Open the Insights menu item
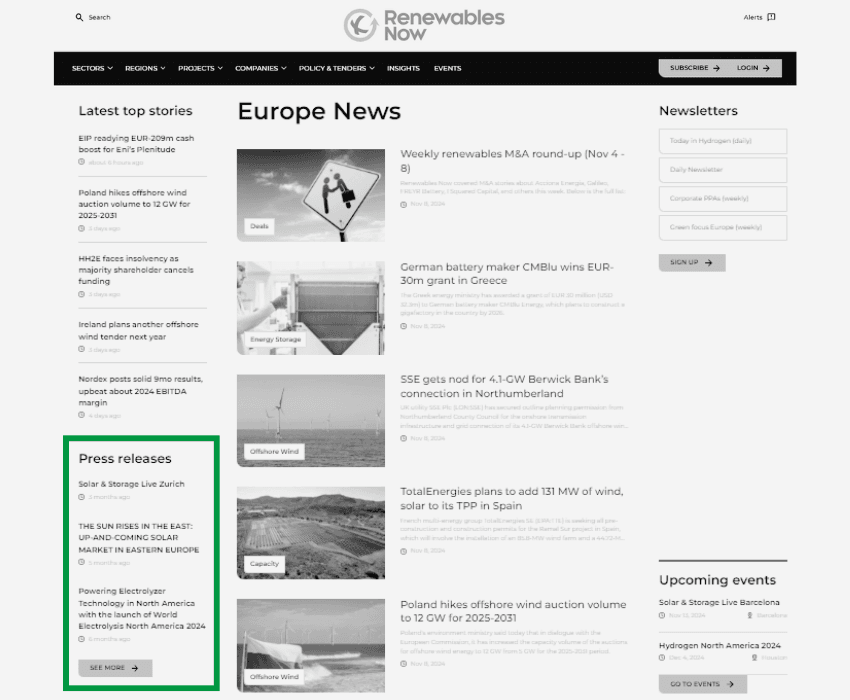850x700 pixels. click(403, 68)
